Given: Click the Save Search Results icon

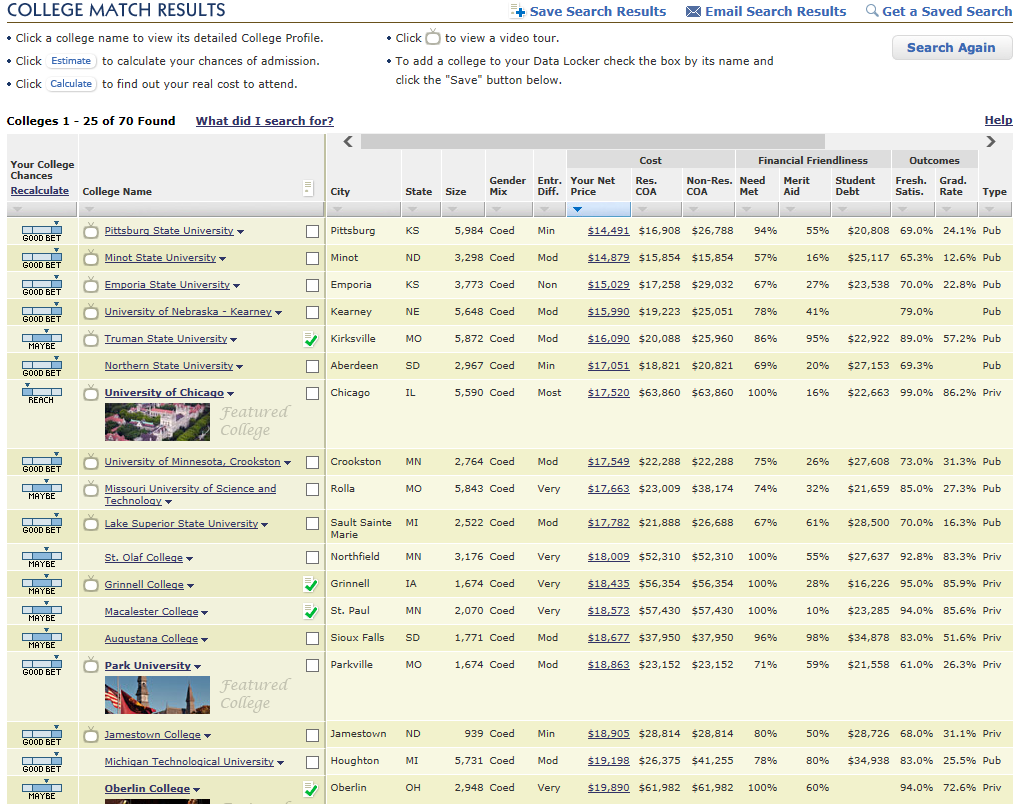Looking at the screenshot, I should click(x=517, y=11).
